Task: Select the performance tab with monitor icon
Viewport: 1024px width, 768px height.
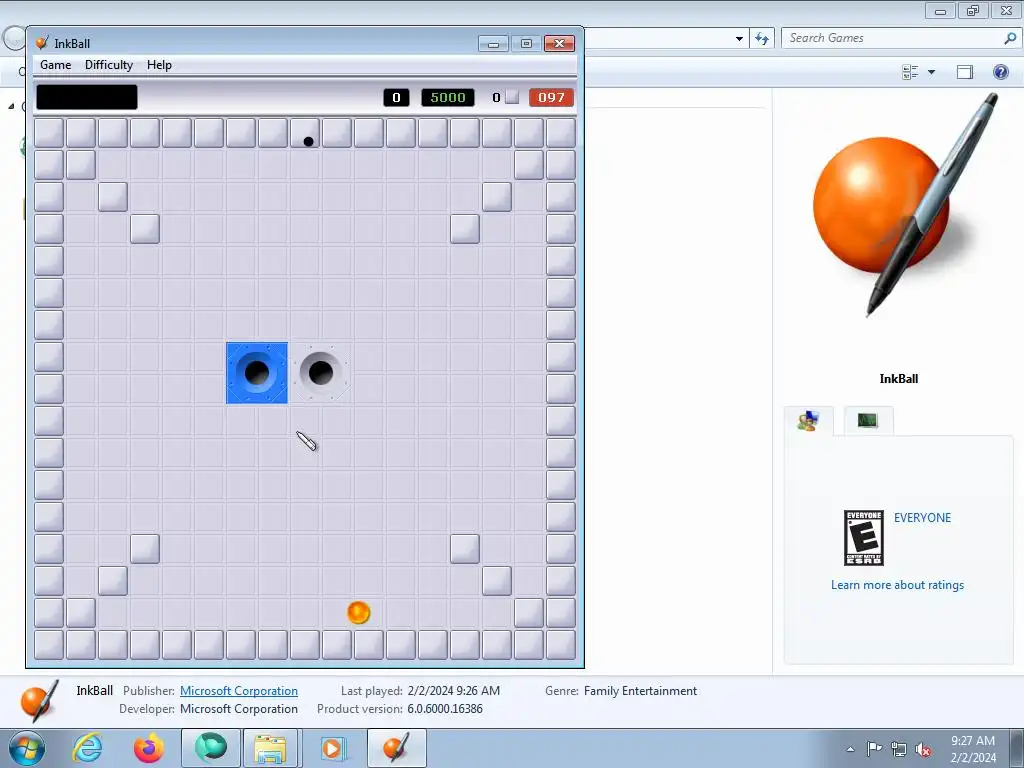Action: [x=868, y=421]
